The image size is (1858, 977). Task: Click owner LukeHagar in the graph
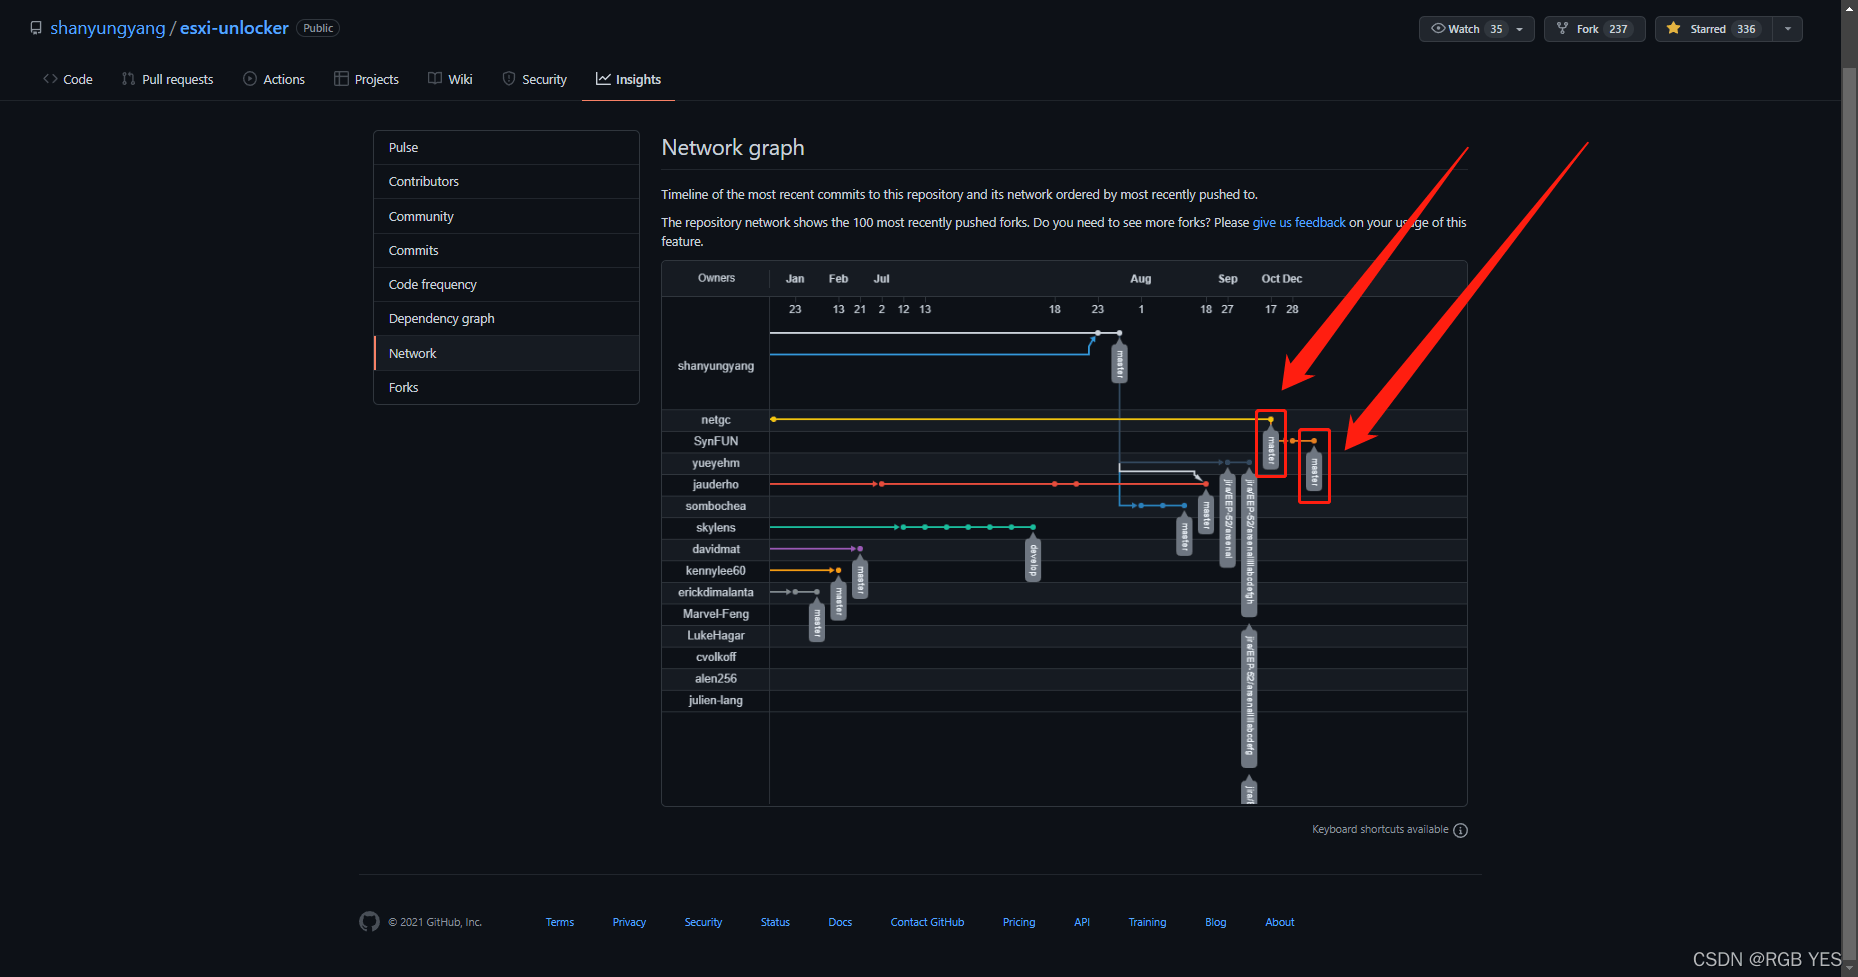coord(716,635)
